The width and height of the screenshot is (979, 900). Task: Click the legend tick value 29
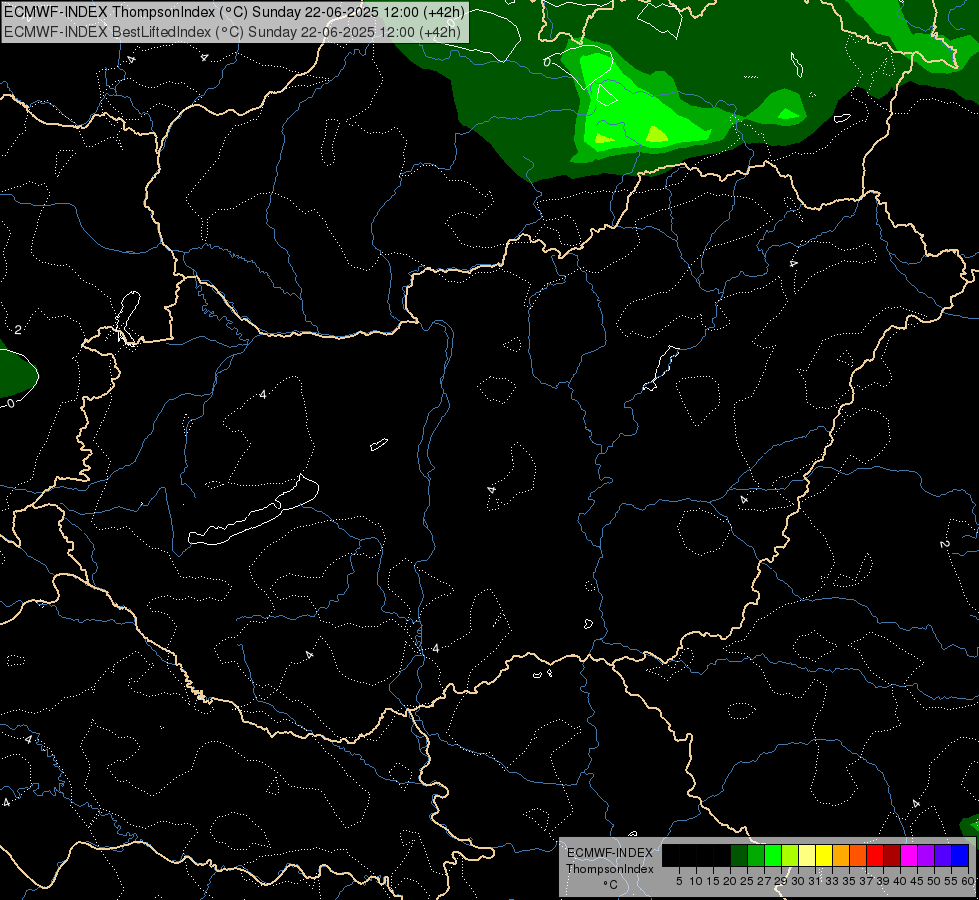tap(780, 881)
